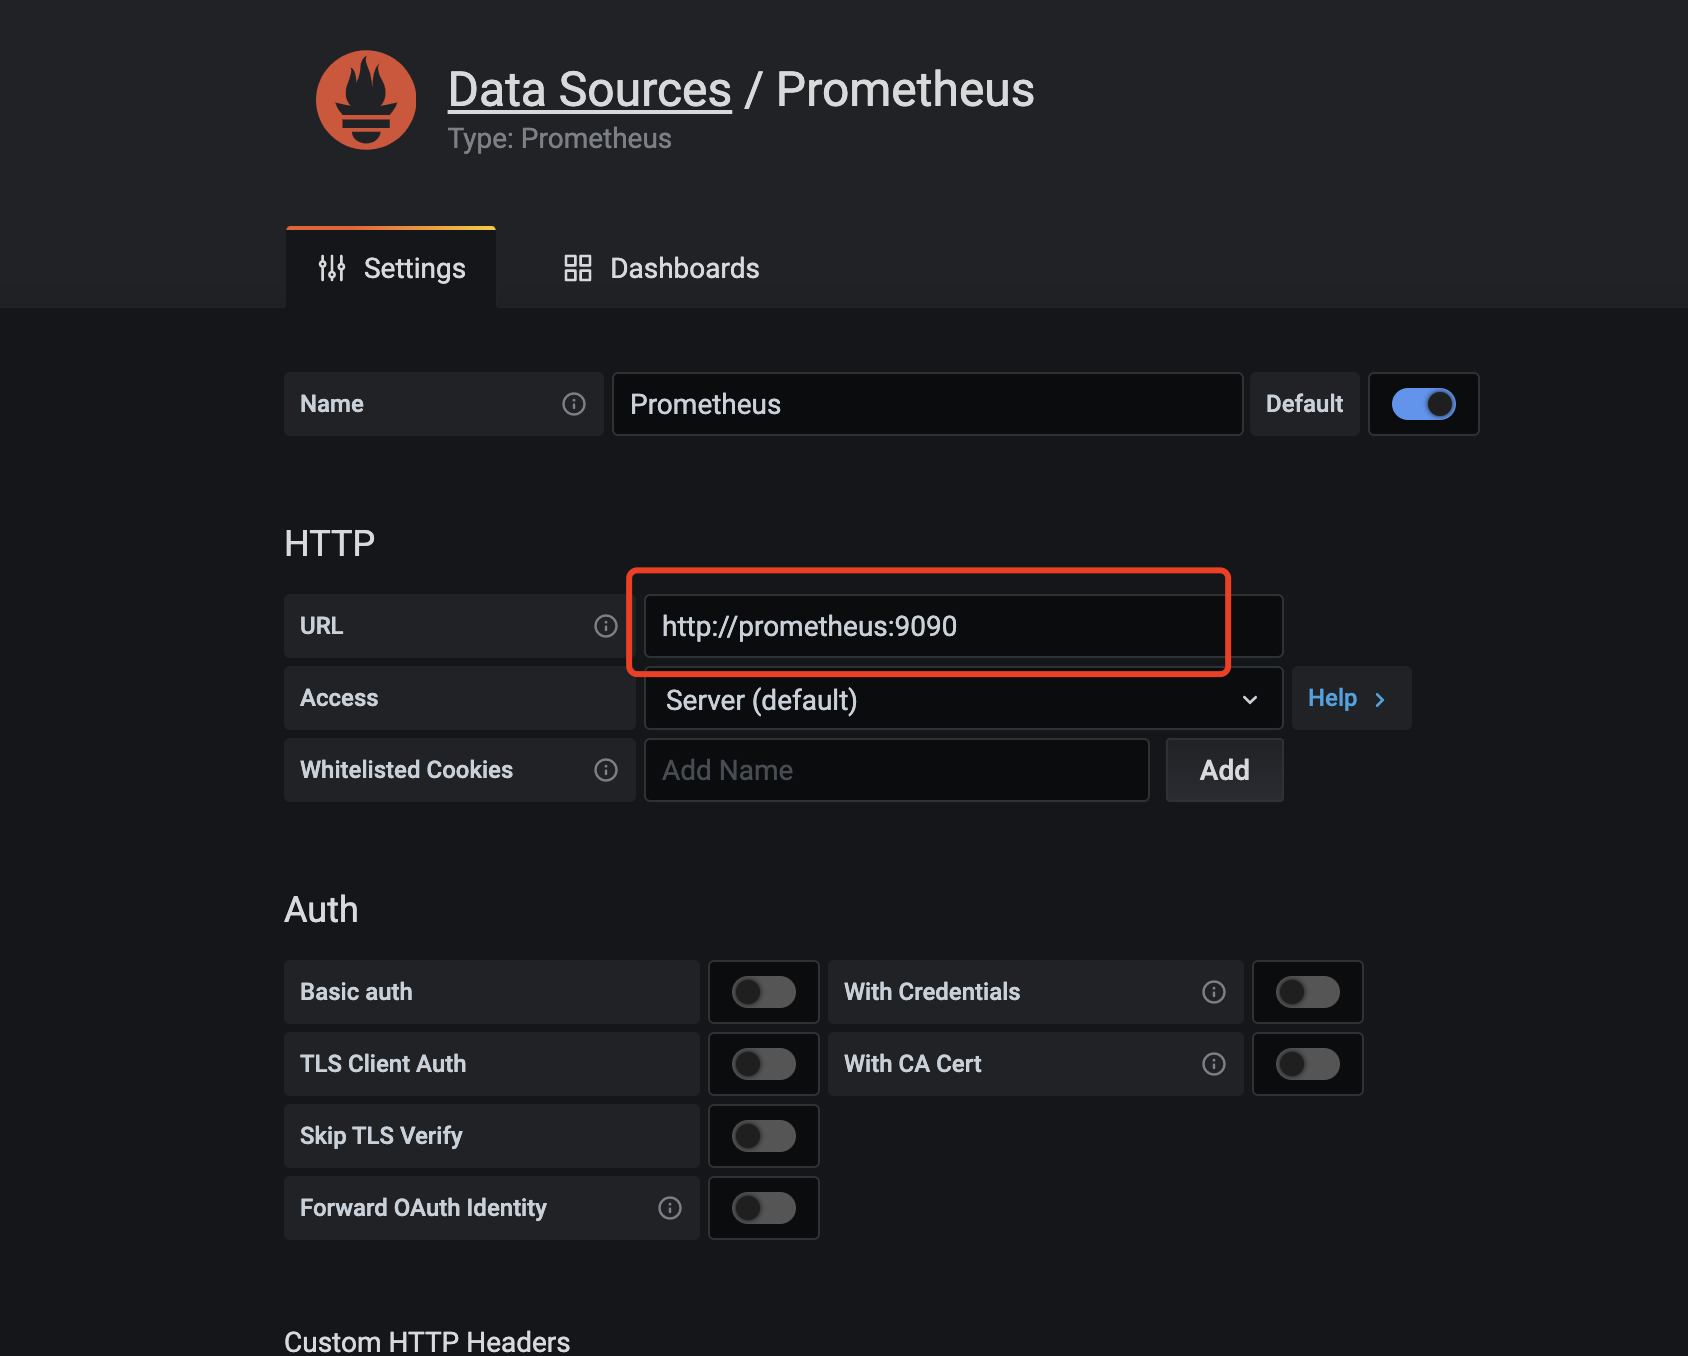This screenshot has height=1356, width=1688.
Task: Click the URL input field
Action: 962,626
